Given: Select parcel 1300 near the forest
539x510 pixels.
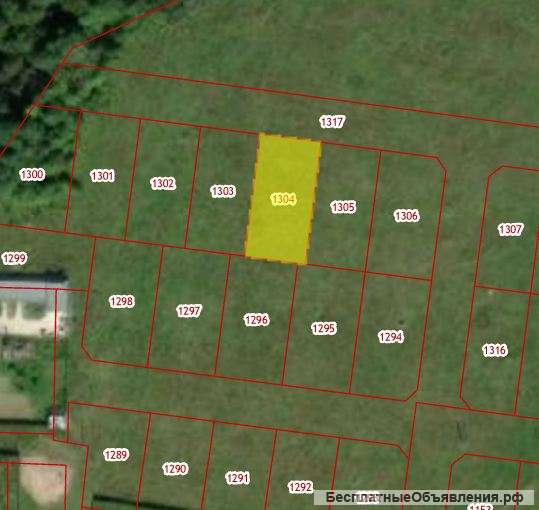Looking at the screenshot, I should click(32, 174).
